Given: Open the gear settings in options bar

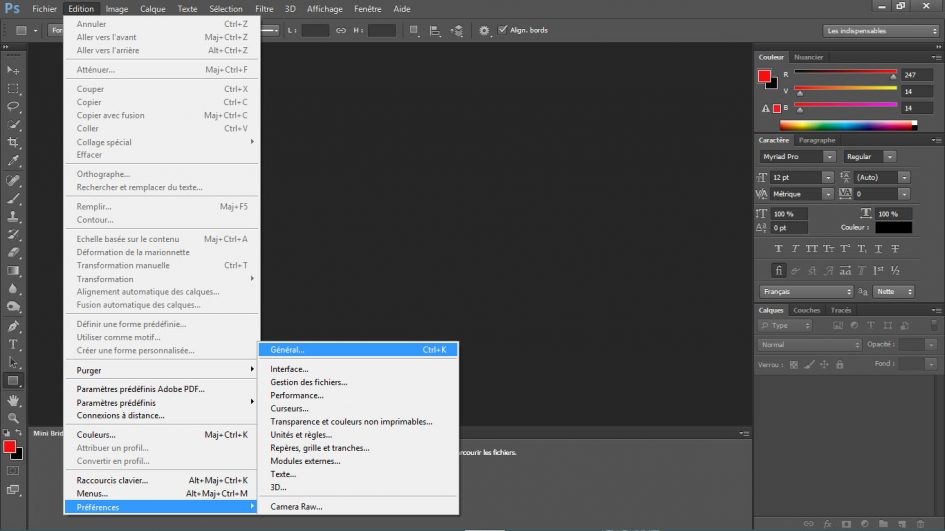Looking at the screenshot, I should [484, 30].
